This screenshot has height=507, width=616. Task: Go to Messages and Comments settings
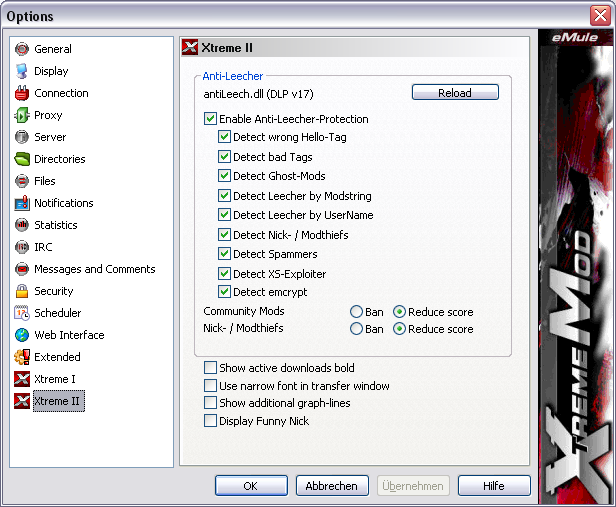click(x=95, y=269)
